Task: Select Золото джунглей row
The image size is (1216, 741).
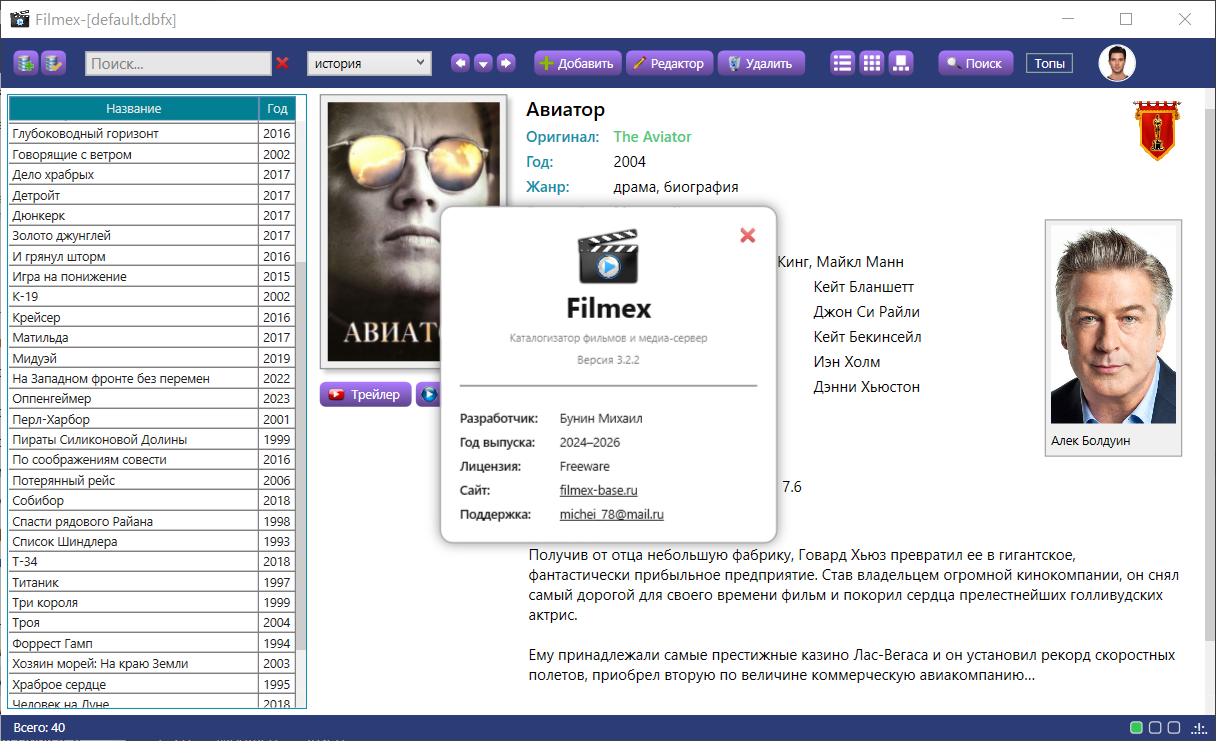Action: coord(152,236)
